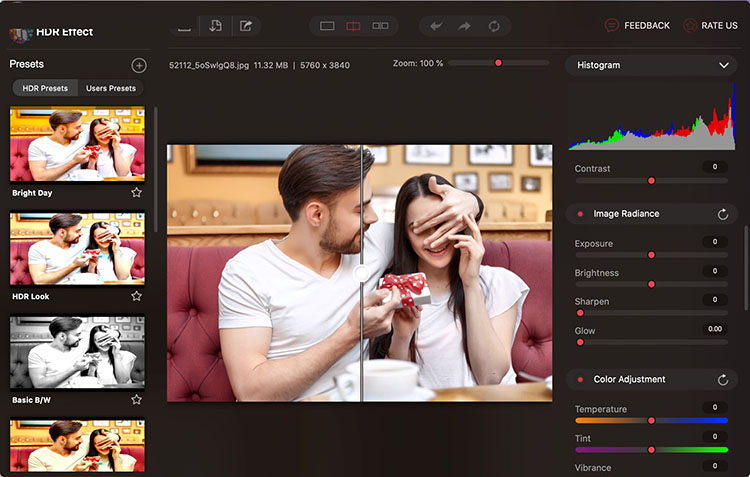
Task: Toggle the Color Adjustment red dot
Action: click(x=580, y=379)
